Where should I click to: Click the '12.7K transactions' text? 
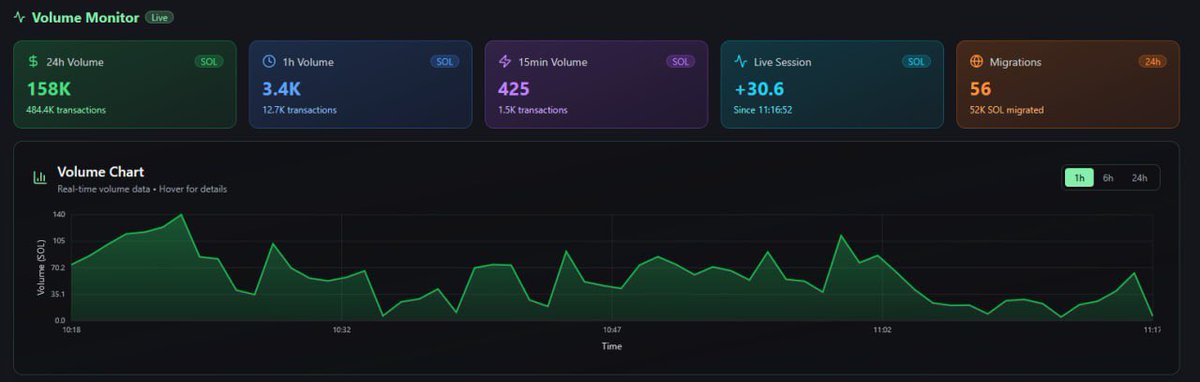pos(299,110)
